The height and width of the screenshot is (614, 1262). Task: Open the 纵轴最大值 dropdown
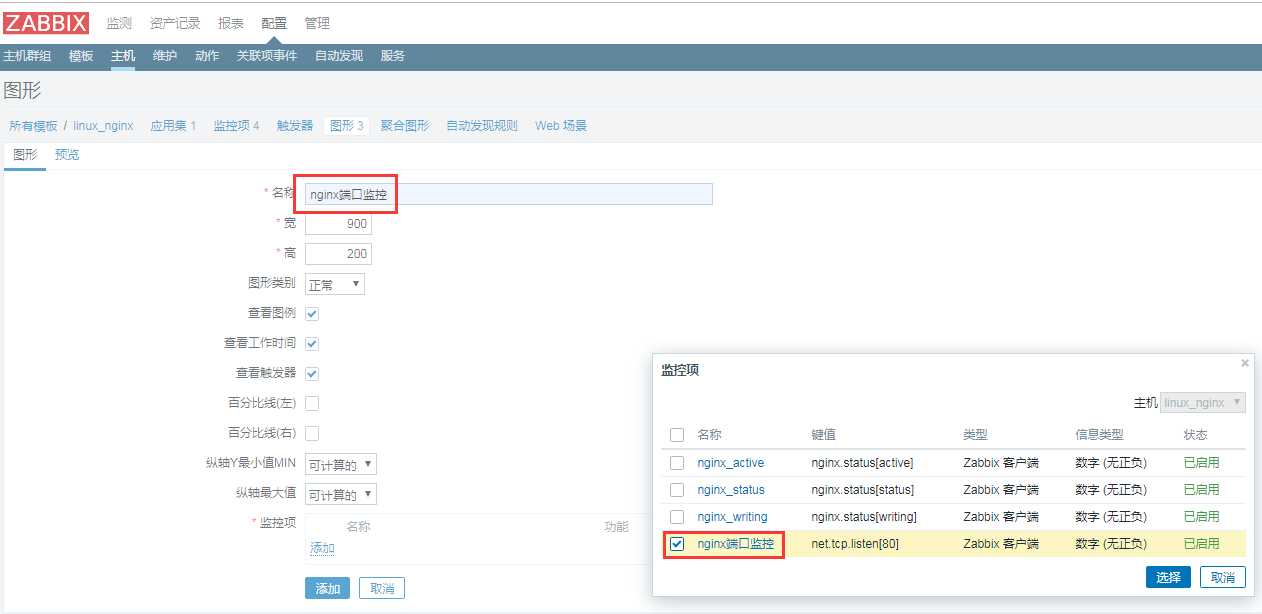[341, 494]
